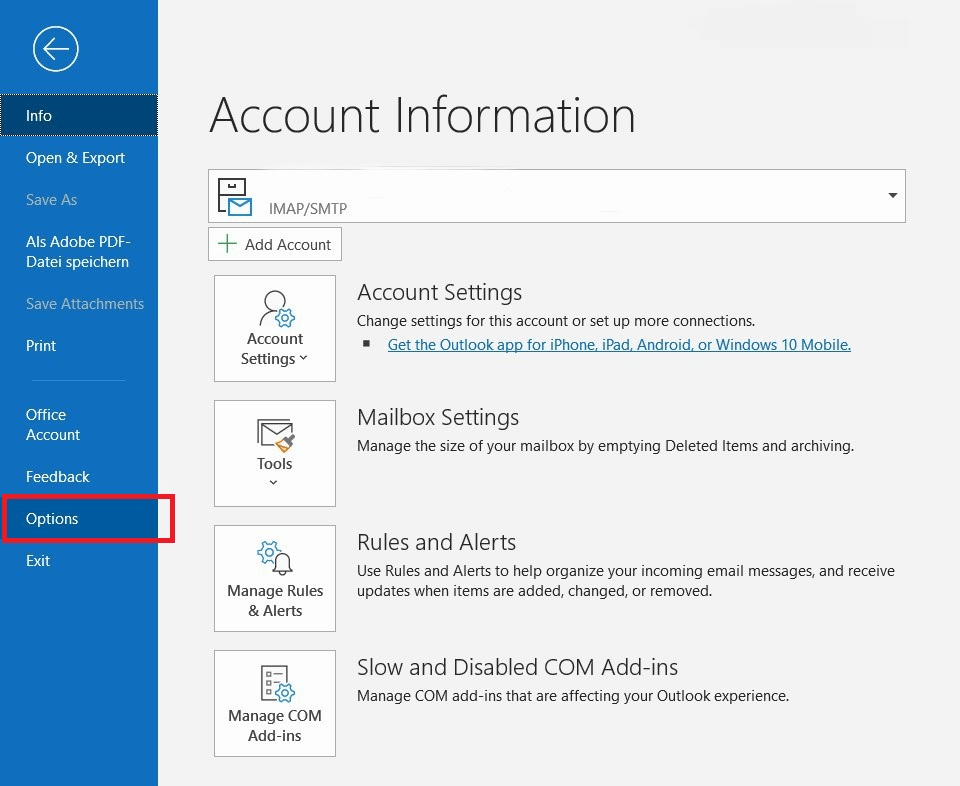Click the Manage COM Add-ins button
The image size is (960, 786).
pyautogui.click(x=275, y=703)
